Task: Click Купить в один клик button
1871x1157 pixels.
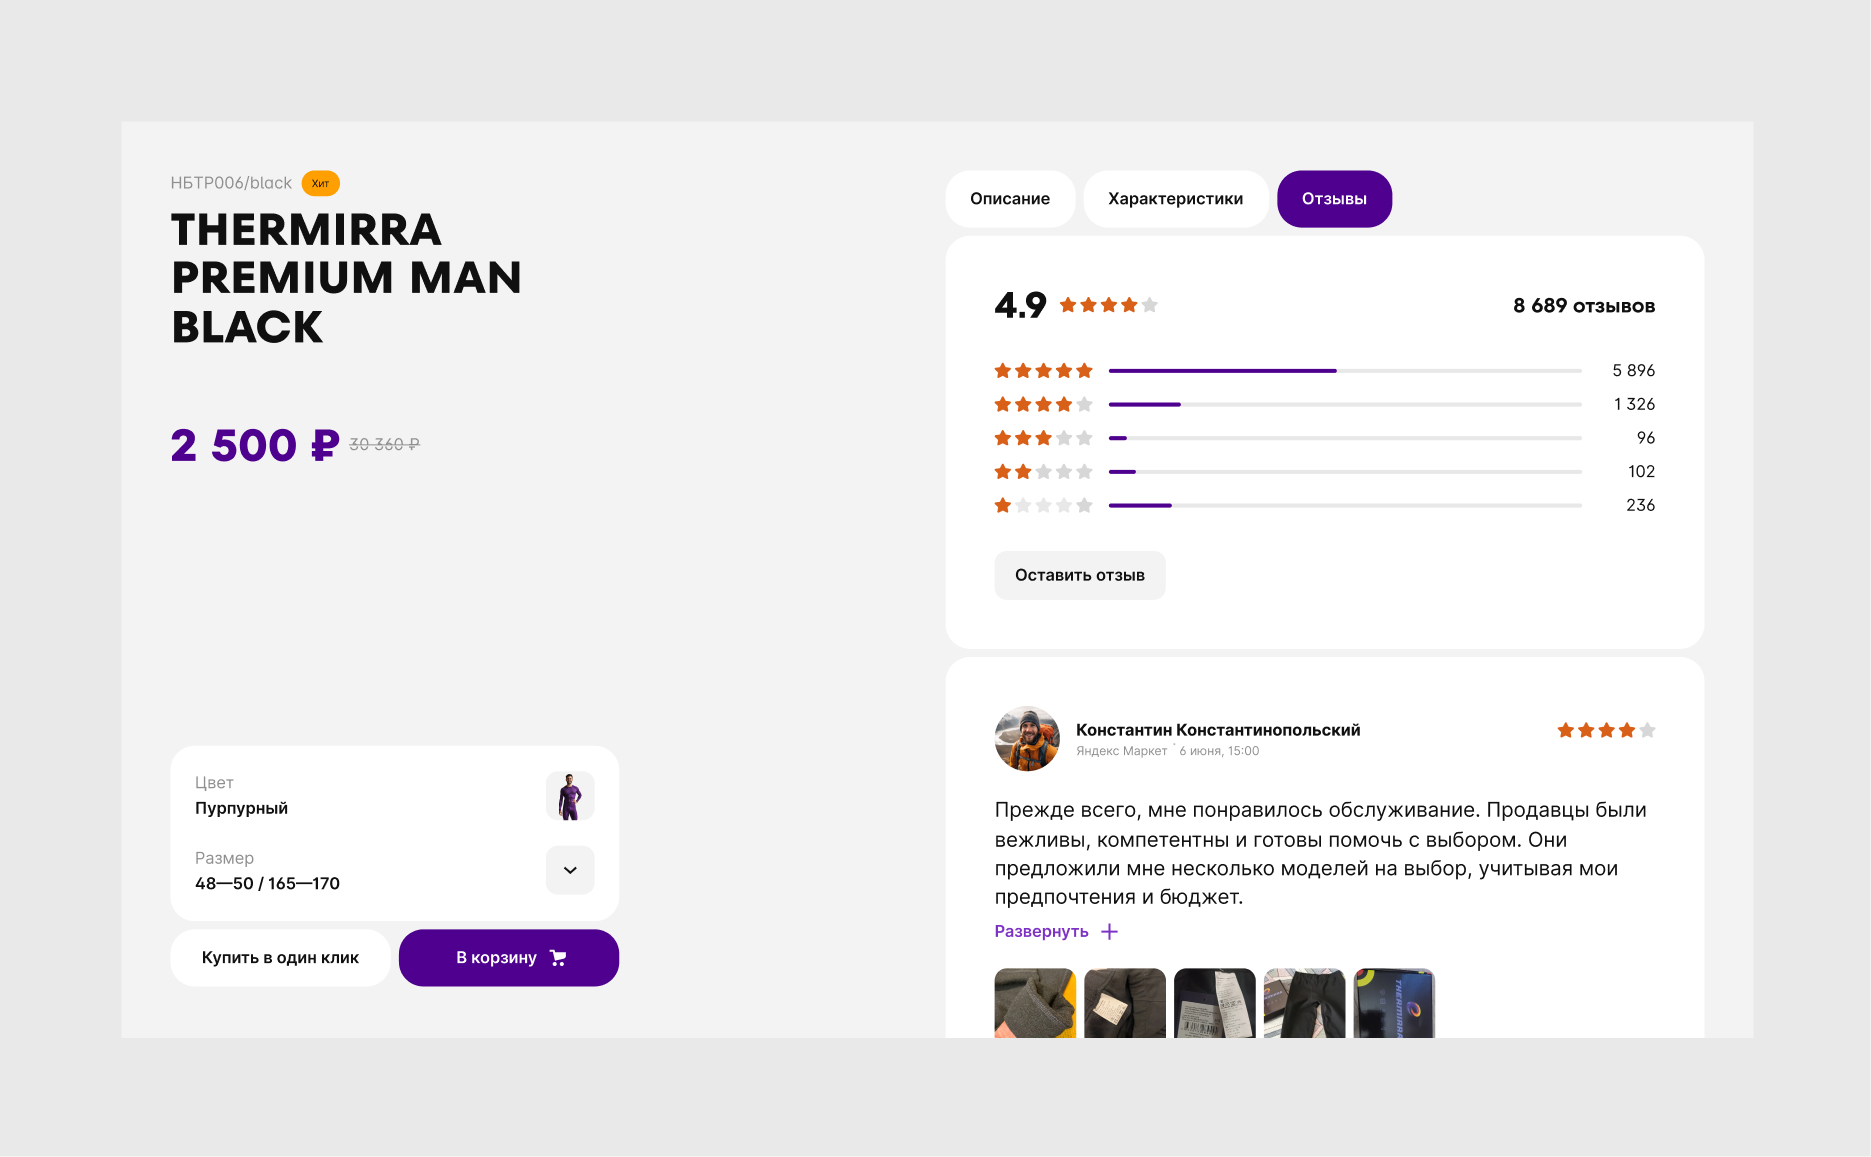Action: coord(280,958)
